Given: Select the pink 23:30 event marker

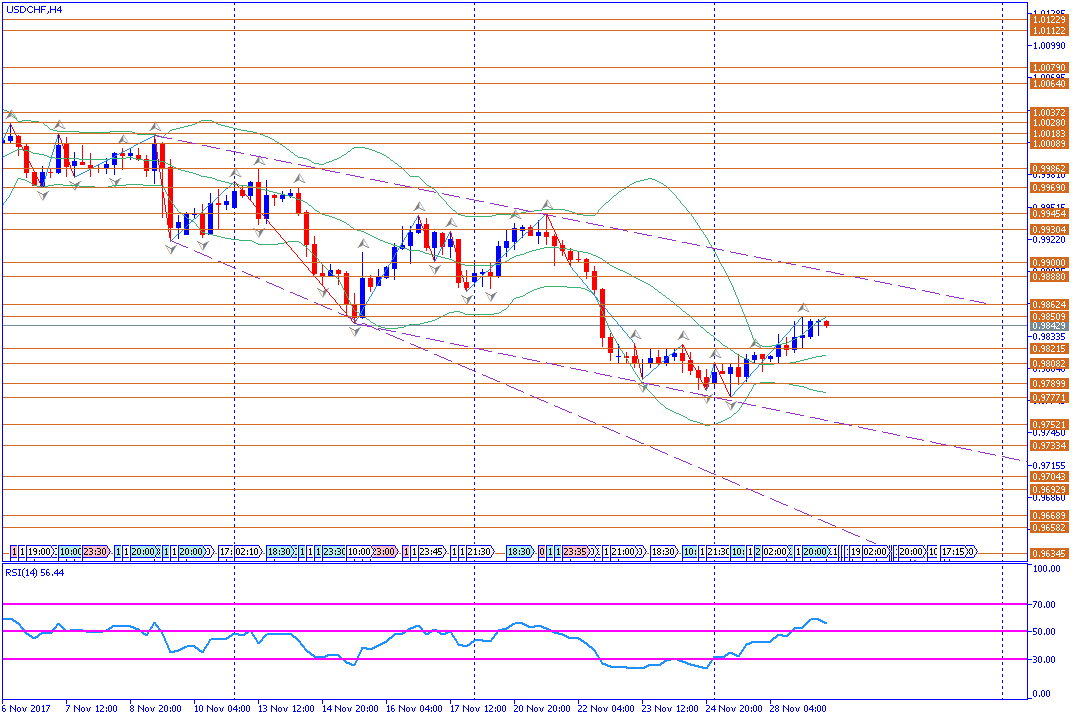Looking at the screenshot, I should pos(96,552).
